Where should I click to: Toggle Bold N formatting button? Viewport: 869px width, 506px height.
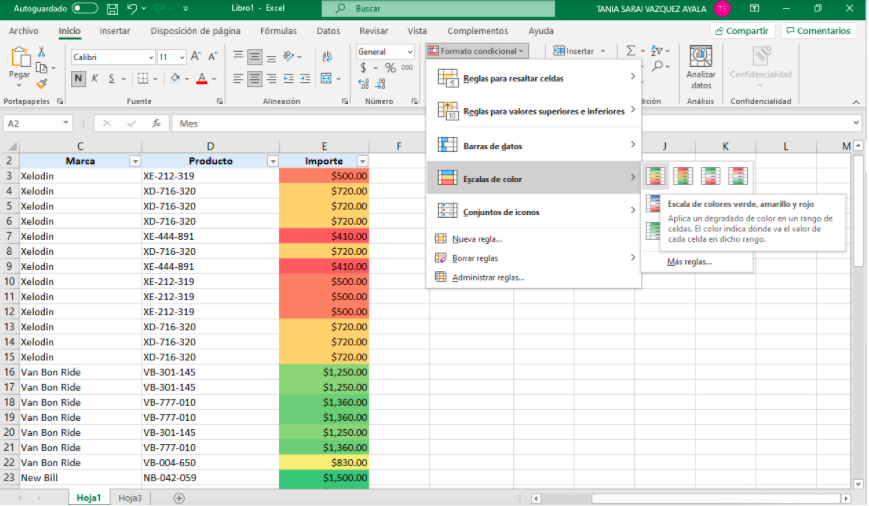[x=78, y=79]
